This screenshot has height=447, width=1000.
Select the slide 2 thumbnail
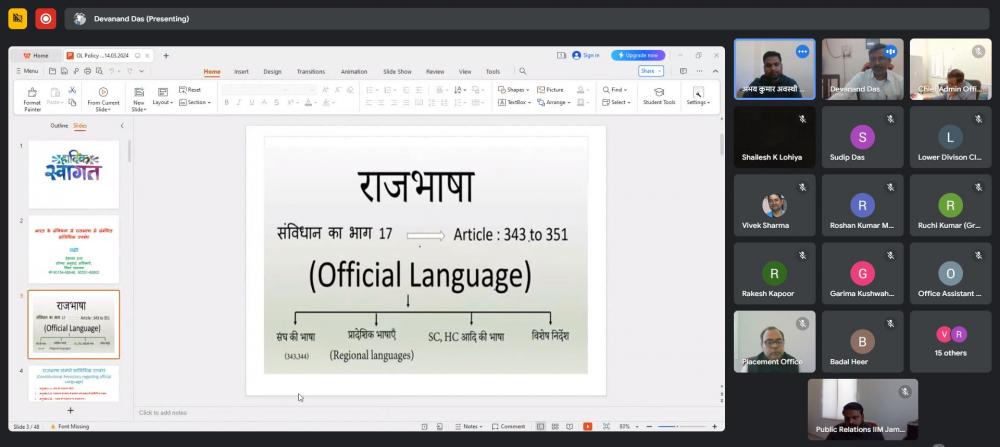(73, 248)
